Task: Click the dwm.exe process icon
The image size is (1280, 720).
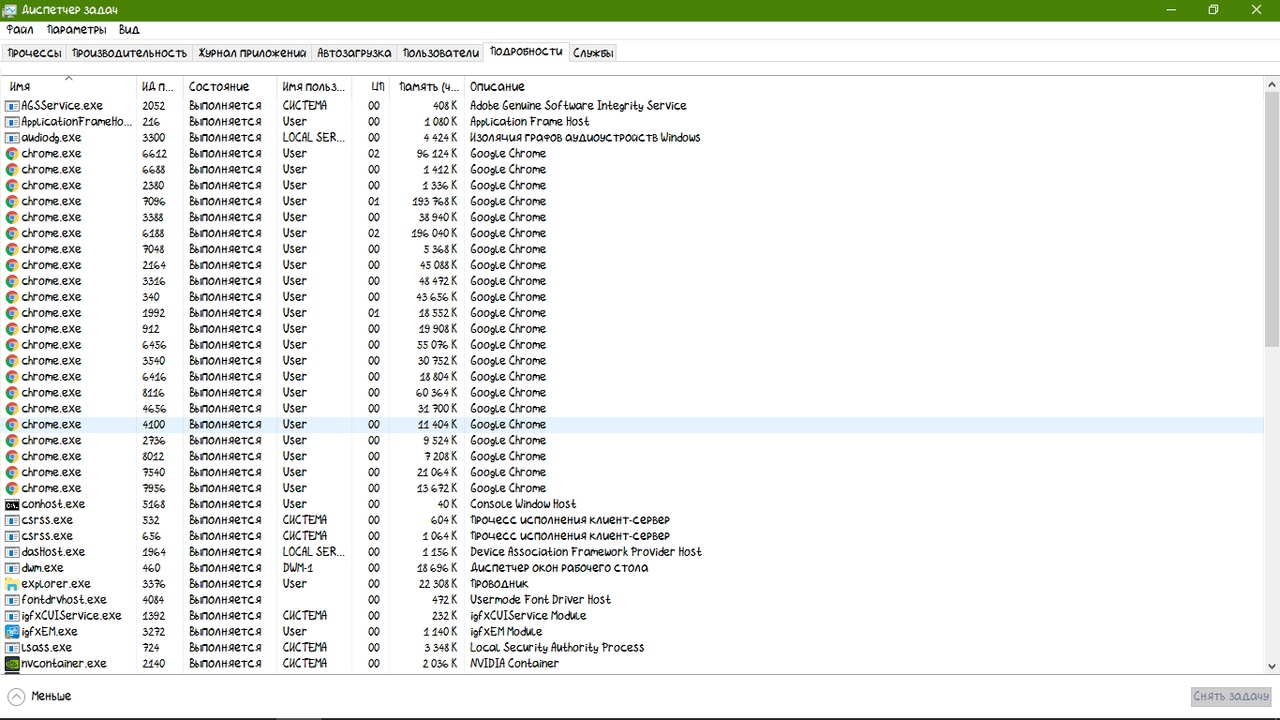Action: 12,568
